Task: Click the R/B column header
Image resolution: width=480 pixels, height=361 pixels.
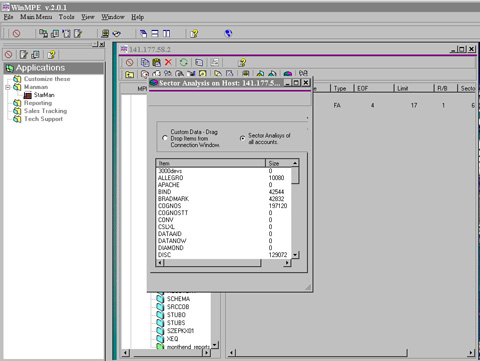Action: point(445,88)
